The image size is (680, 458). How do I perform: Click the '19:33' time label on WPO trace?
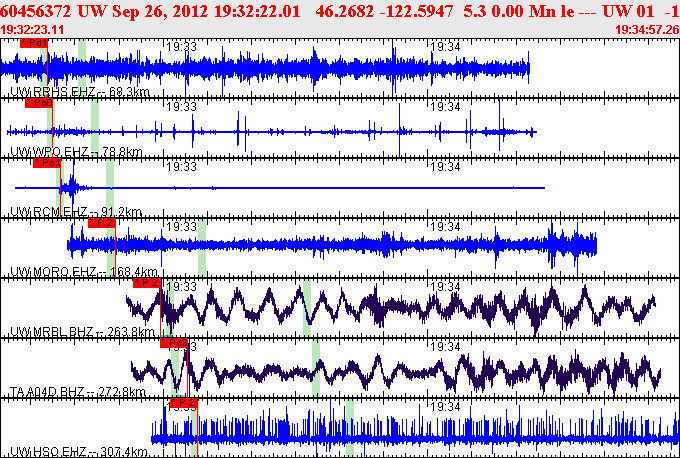[x=182, y=106]
